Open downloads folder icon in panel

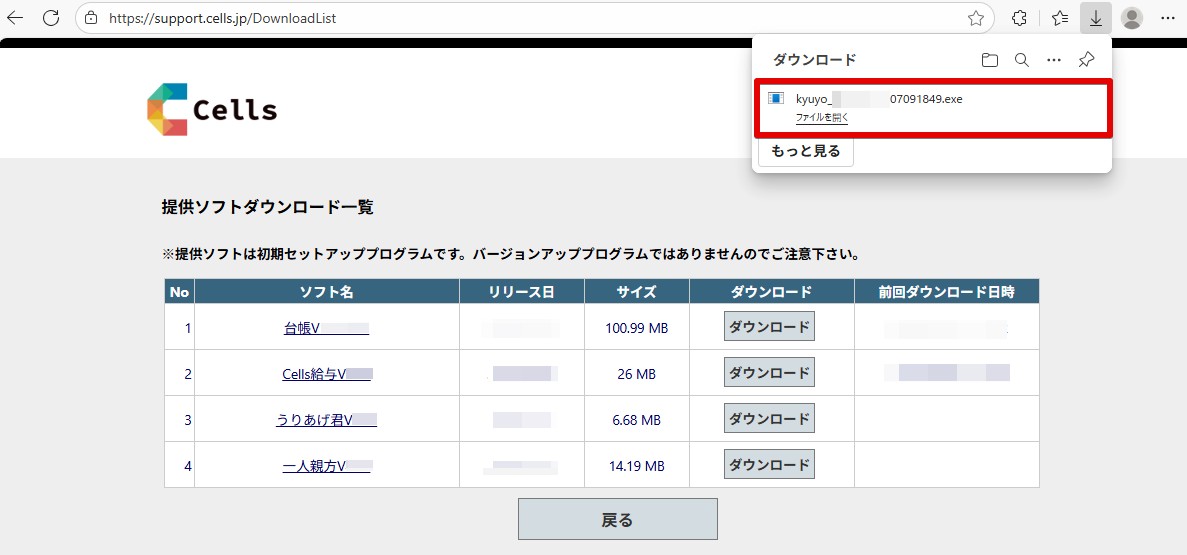click(x=989, y=60)
